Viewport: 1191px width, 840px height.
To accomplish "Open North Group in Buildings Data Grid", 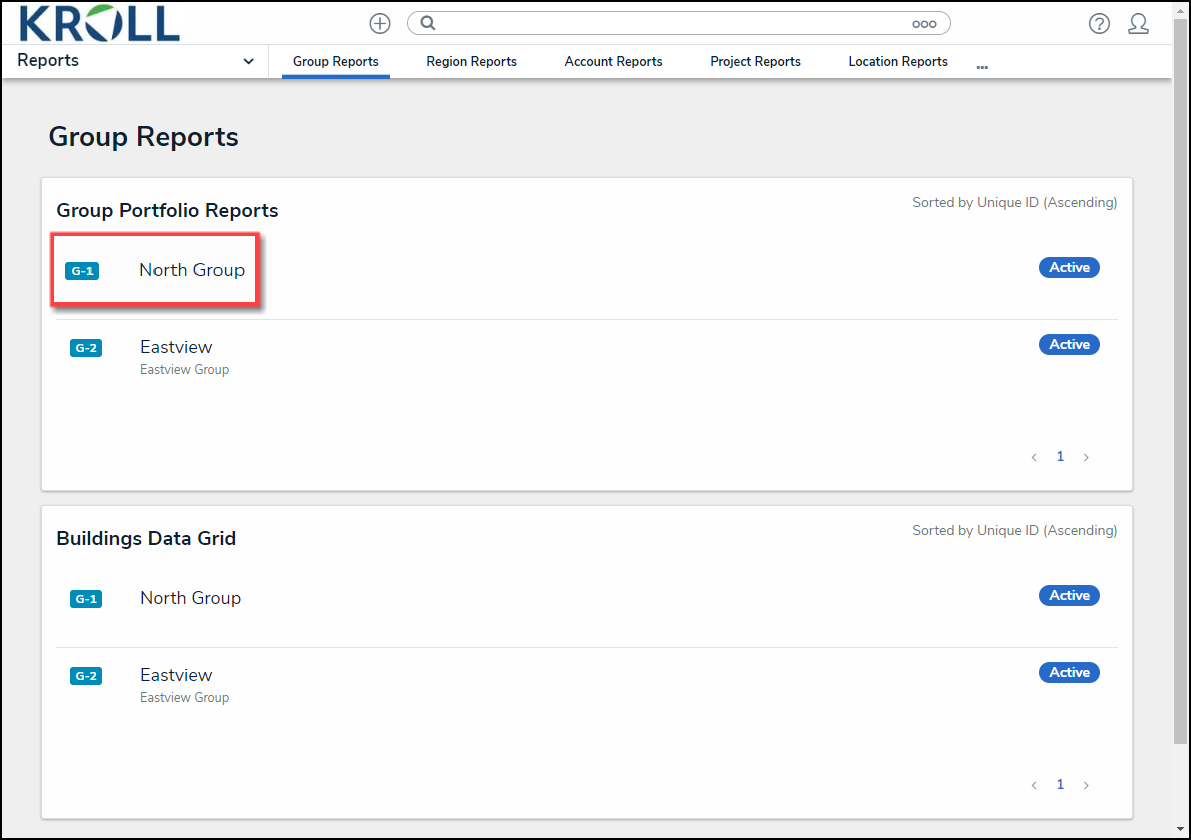I will [191, 598].
